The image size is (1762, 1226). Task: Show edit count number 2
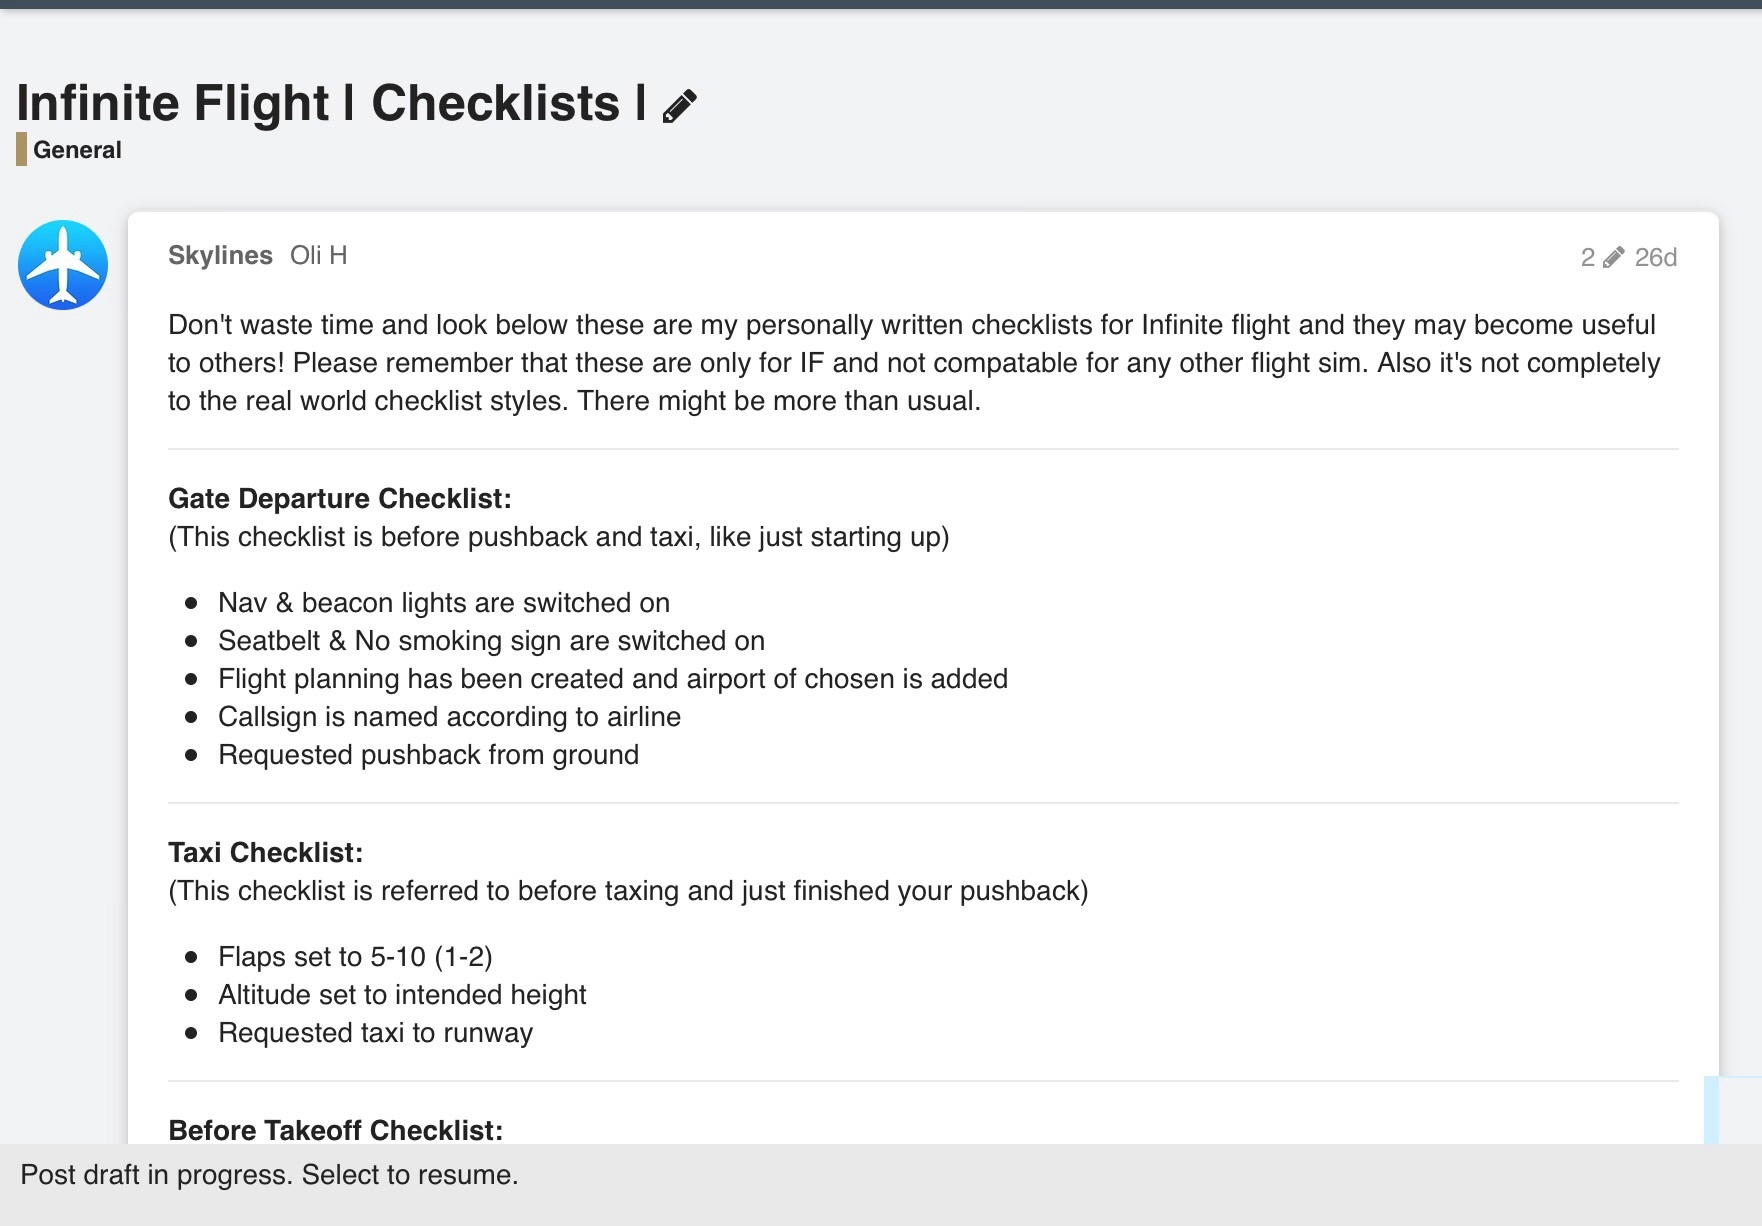1587,258
